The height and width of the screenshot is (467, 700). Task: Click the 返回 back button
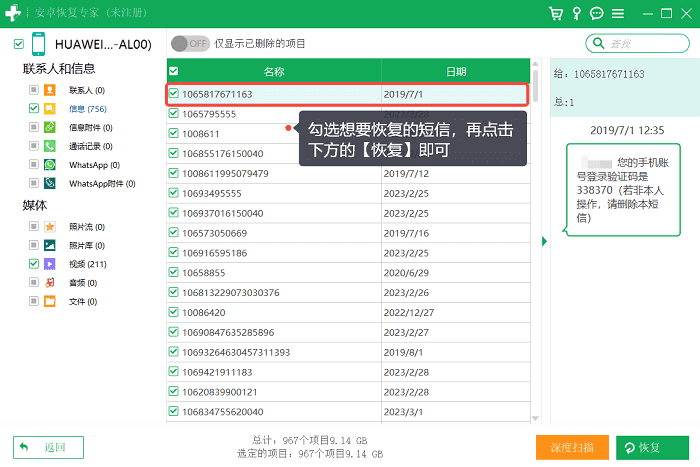pyautogui.click(x=48, y=447)
